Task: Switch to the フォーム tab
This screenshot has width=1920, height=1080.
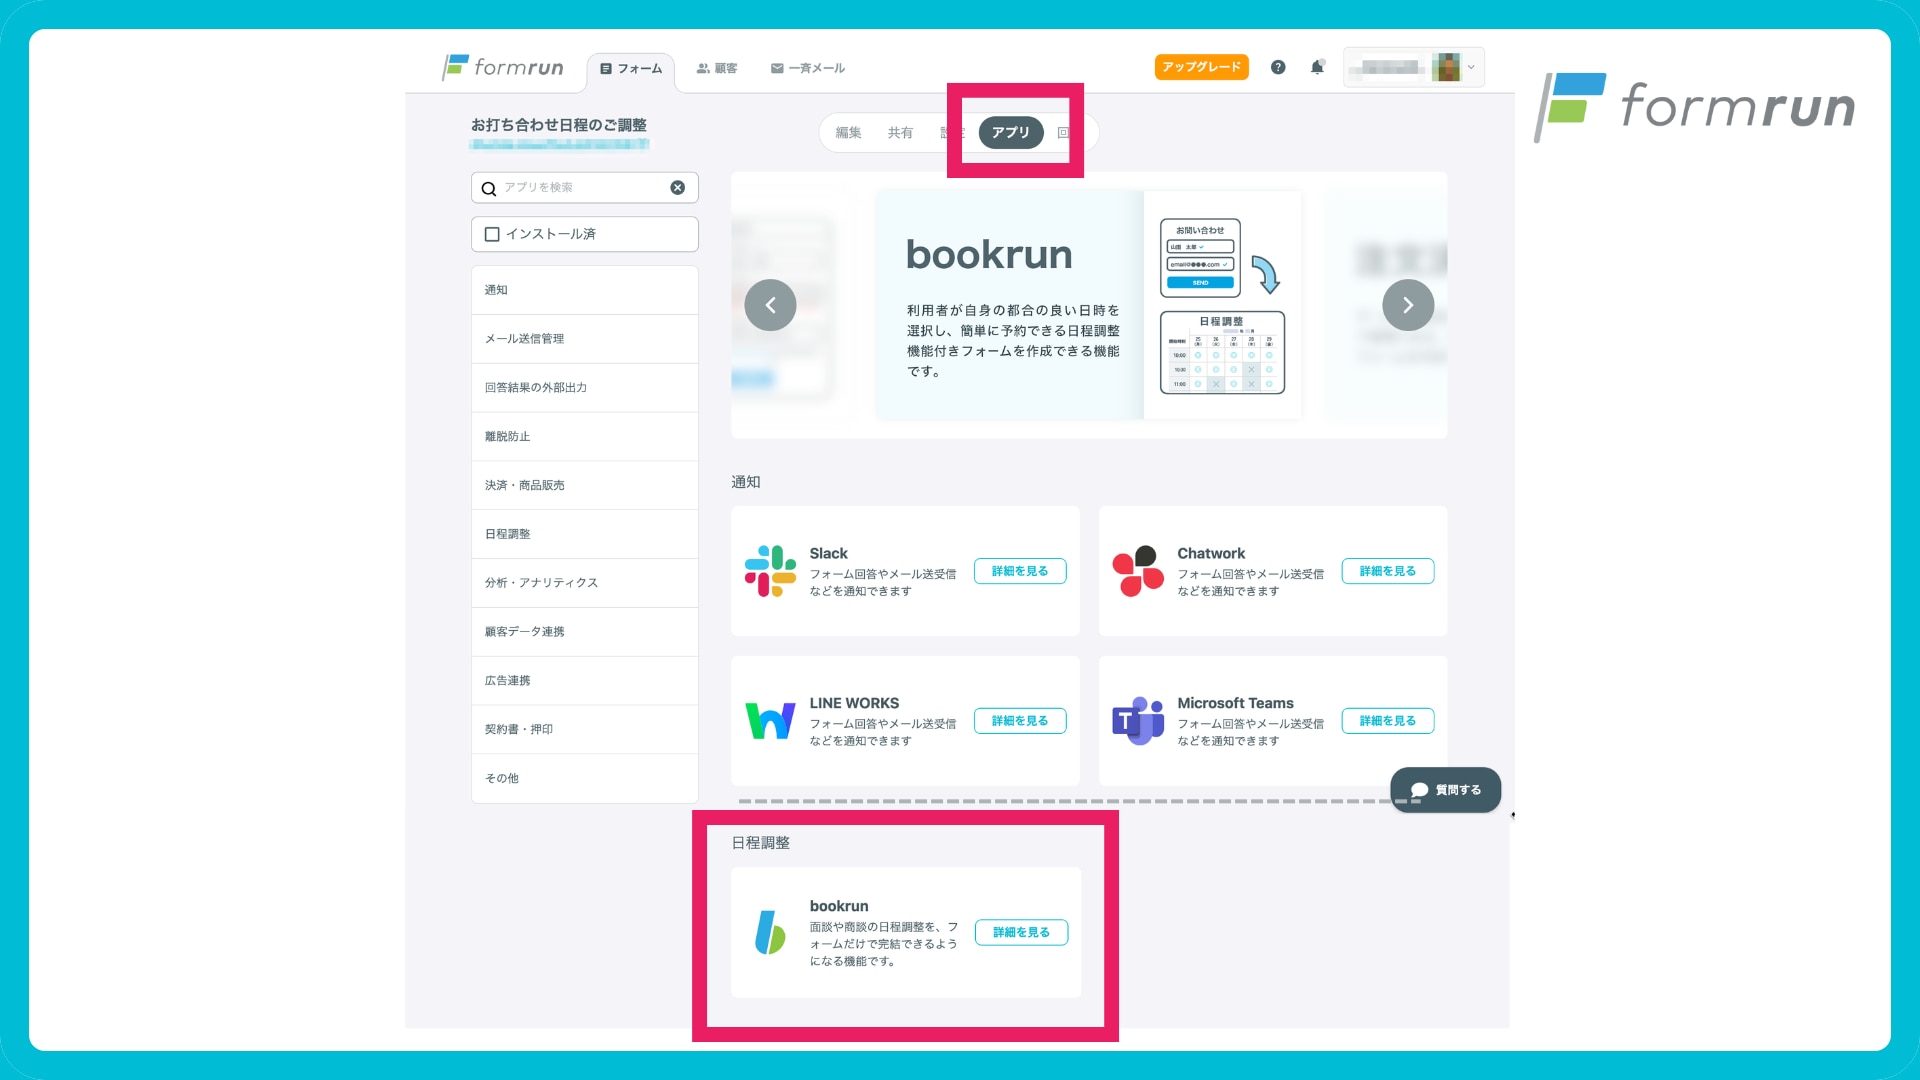Action: click(631, 69)
